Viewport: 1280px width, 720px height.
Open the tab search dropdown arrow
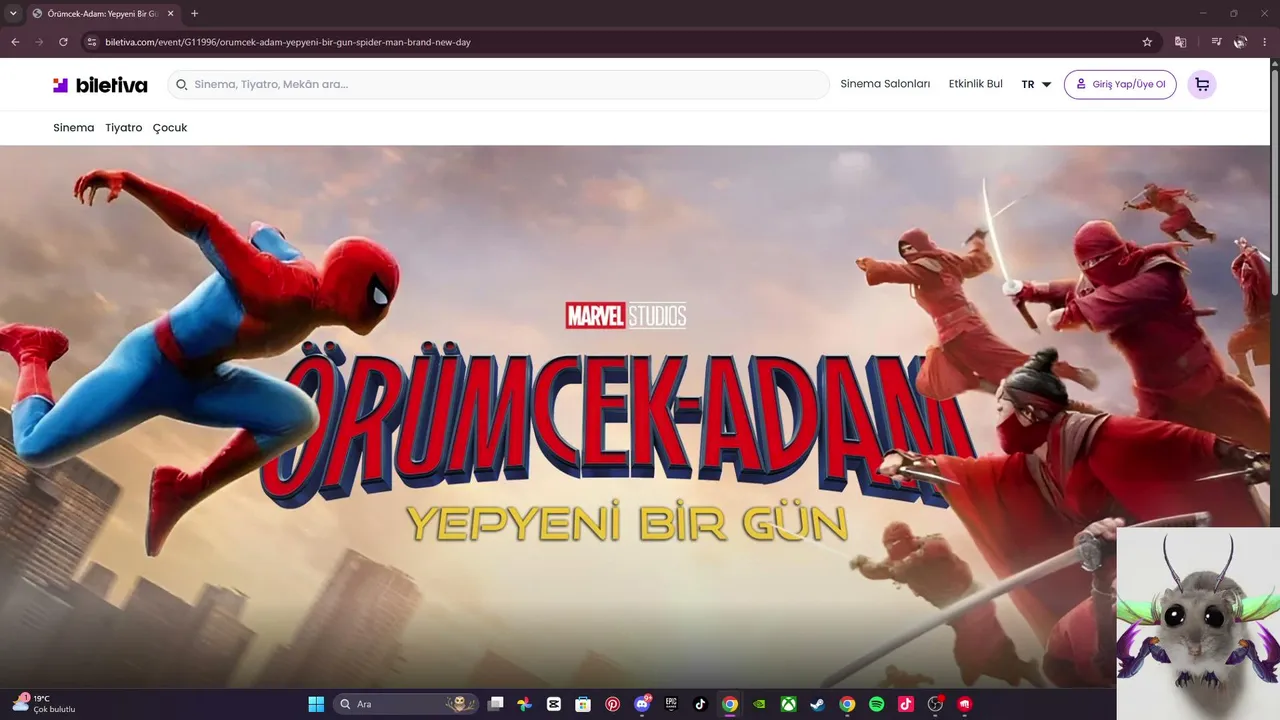coord(13,13)
